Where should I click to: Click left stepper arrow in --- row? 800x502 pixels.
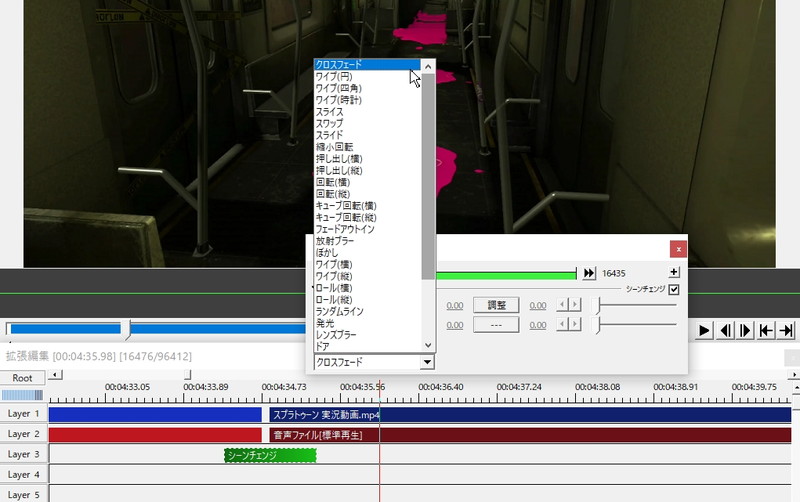[x=562, y=324]
